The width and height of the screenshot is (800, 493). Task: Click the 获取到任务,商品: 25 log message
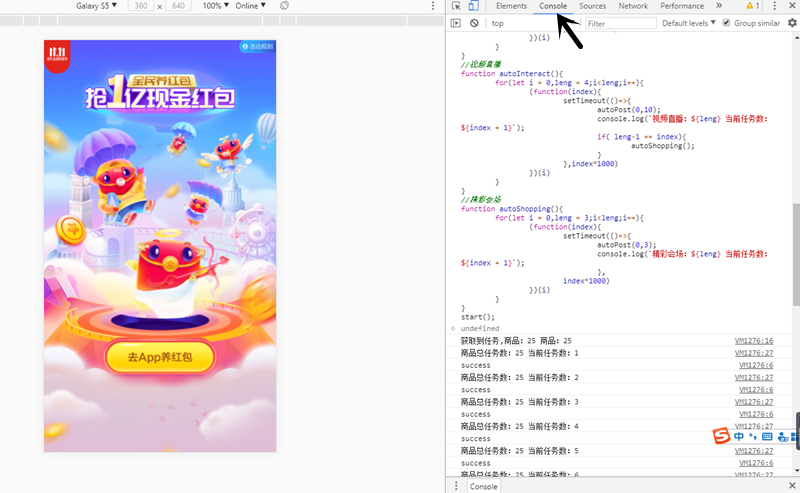(516, 340)
